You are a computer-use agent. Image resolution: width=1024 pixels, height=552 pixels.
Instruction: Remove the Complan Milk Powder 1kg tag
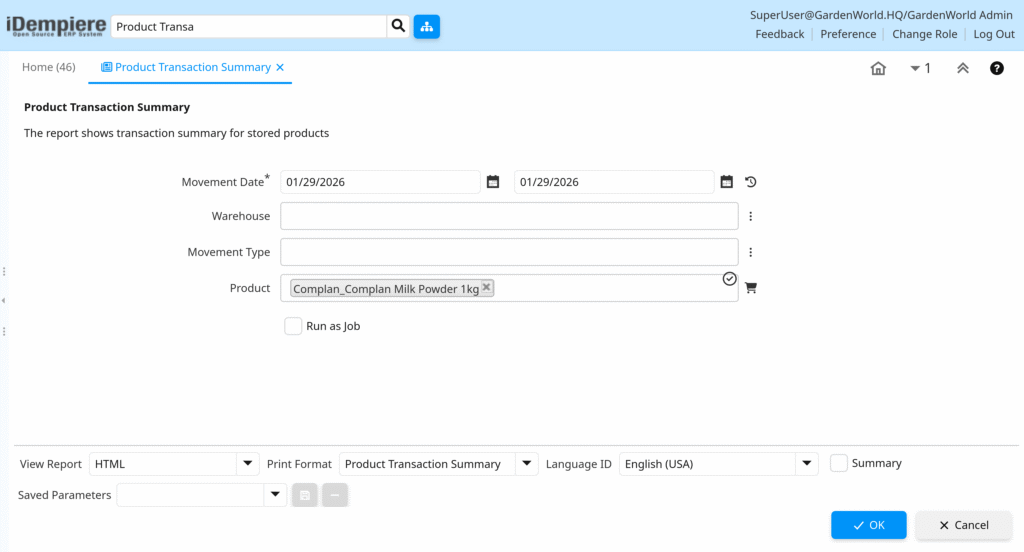pos(487,287)
